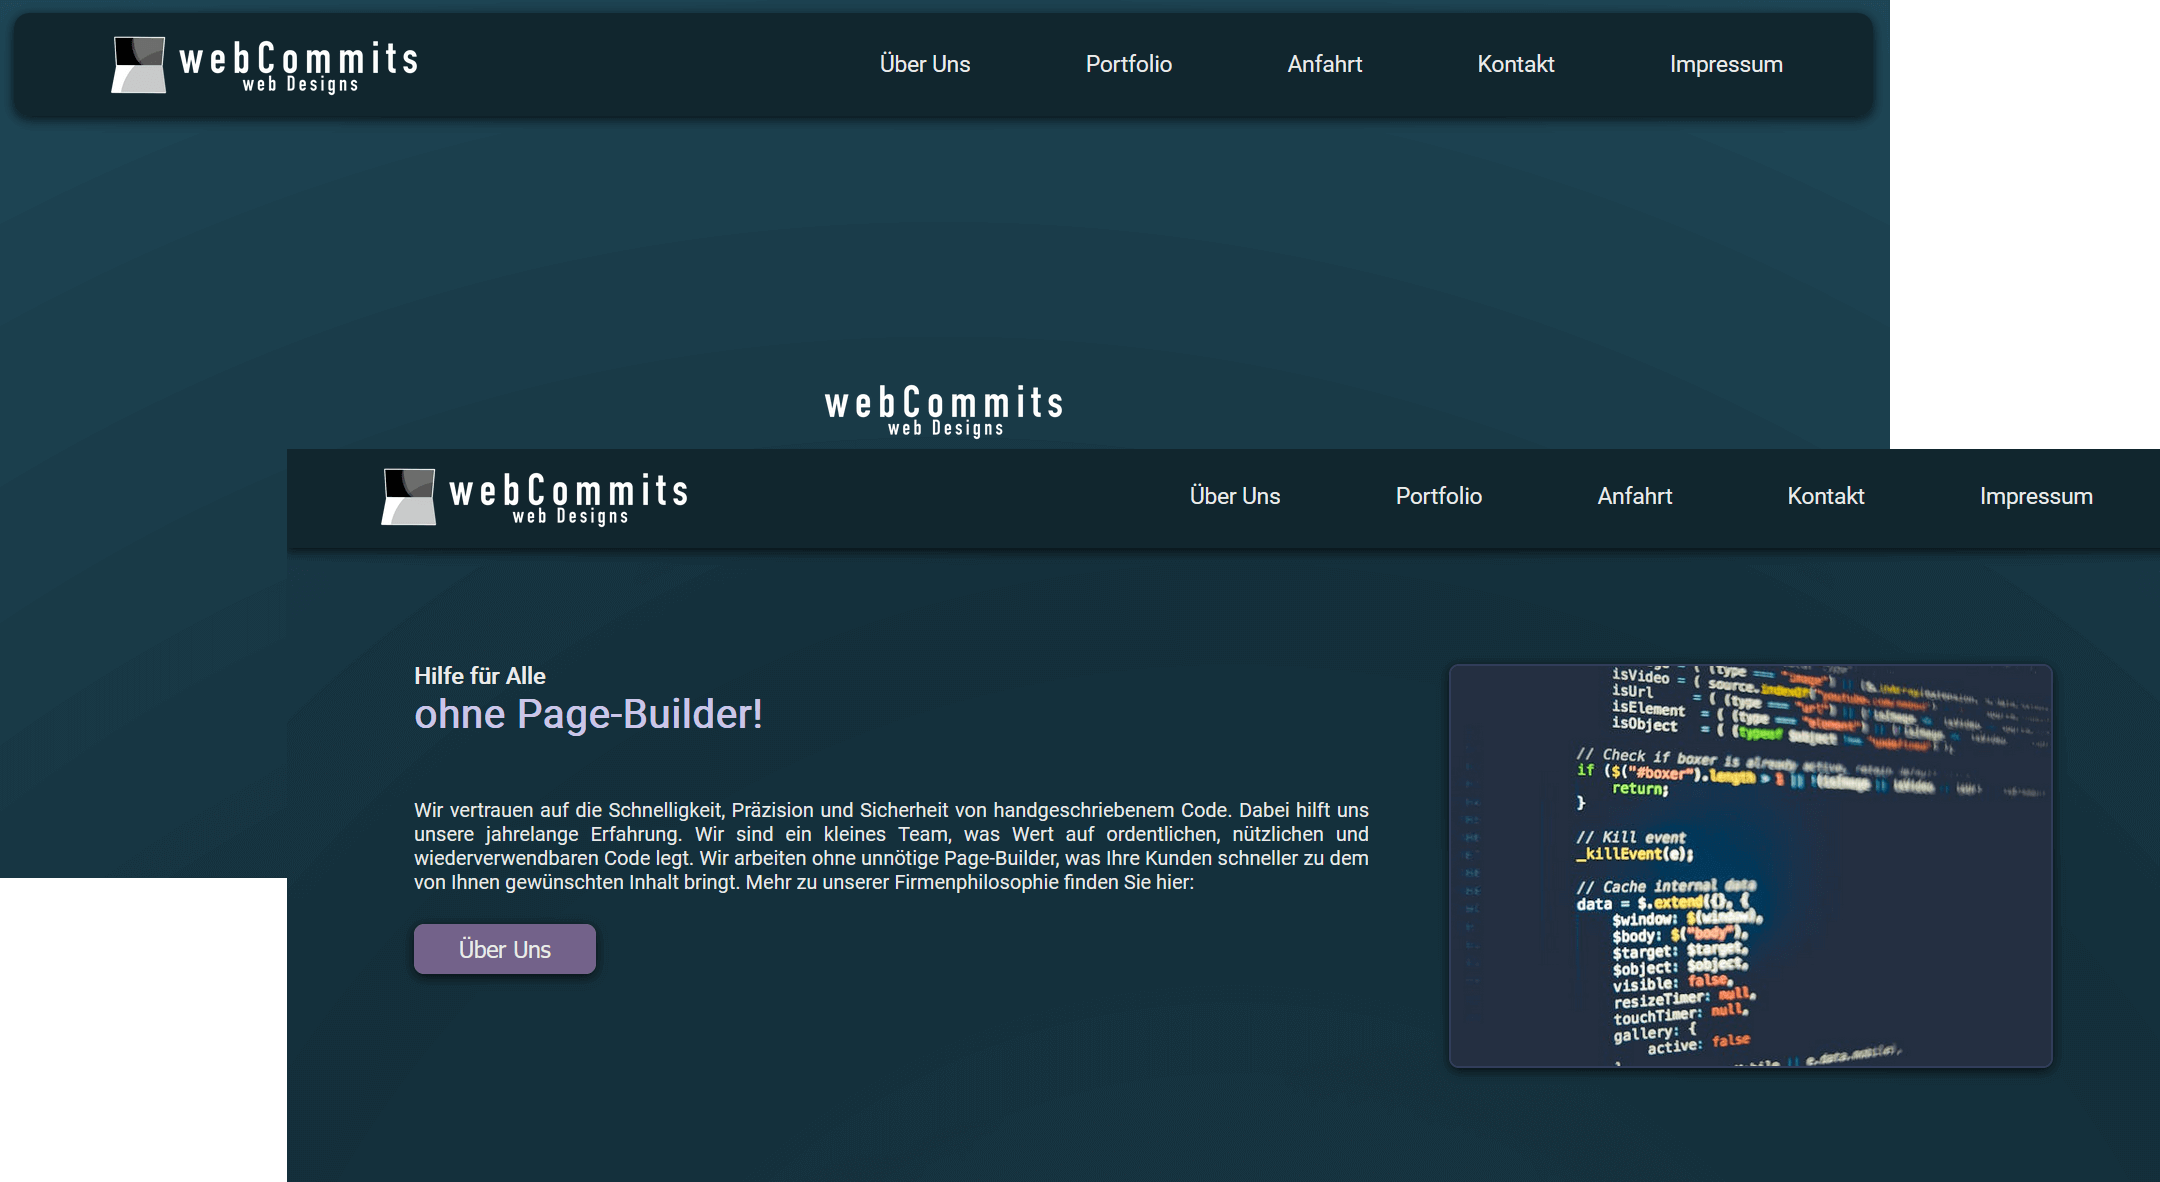2160x1182 pixels.
Task: Click the purple Über Uns button
Action: 505,949
